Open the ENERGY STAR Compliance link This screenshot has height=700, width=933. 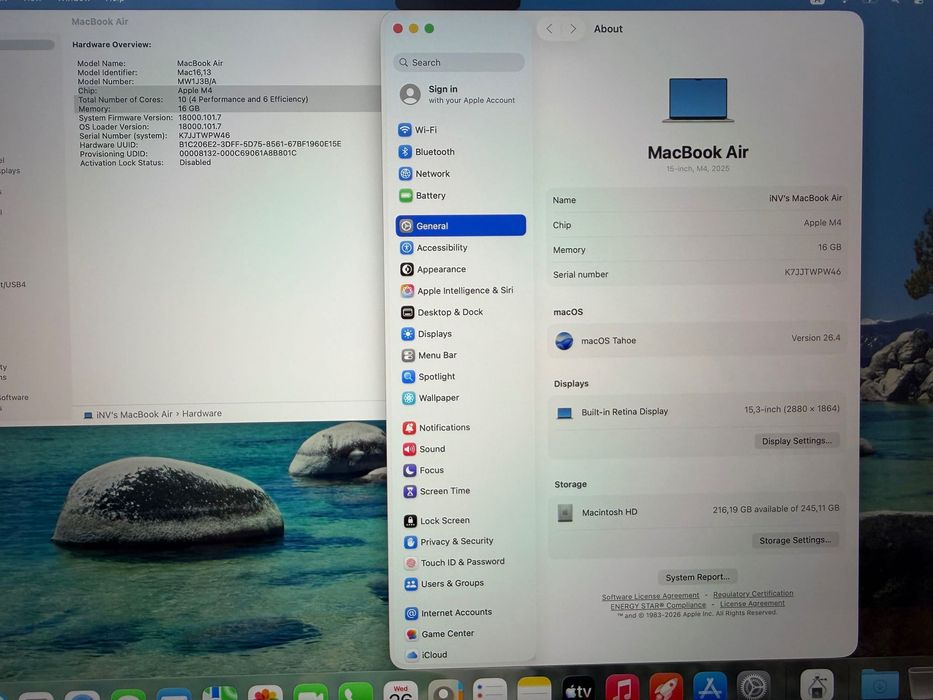click(x=658, y=606)
